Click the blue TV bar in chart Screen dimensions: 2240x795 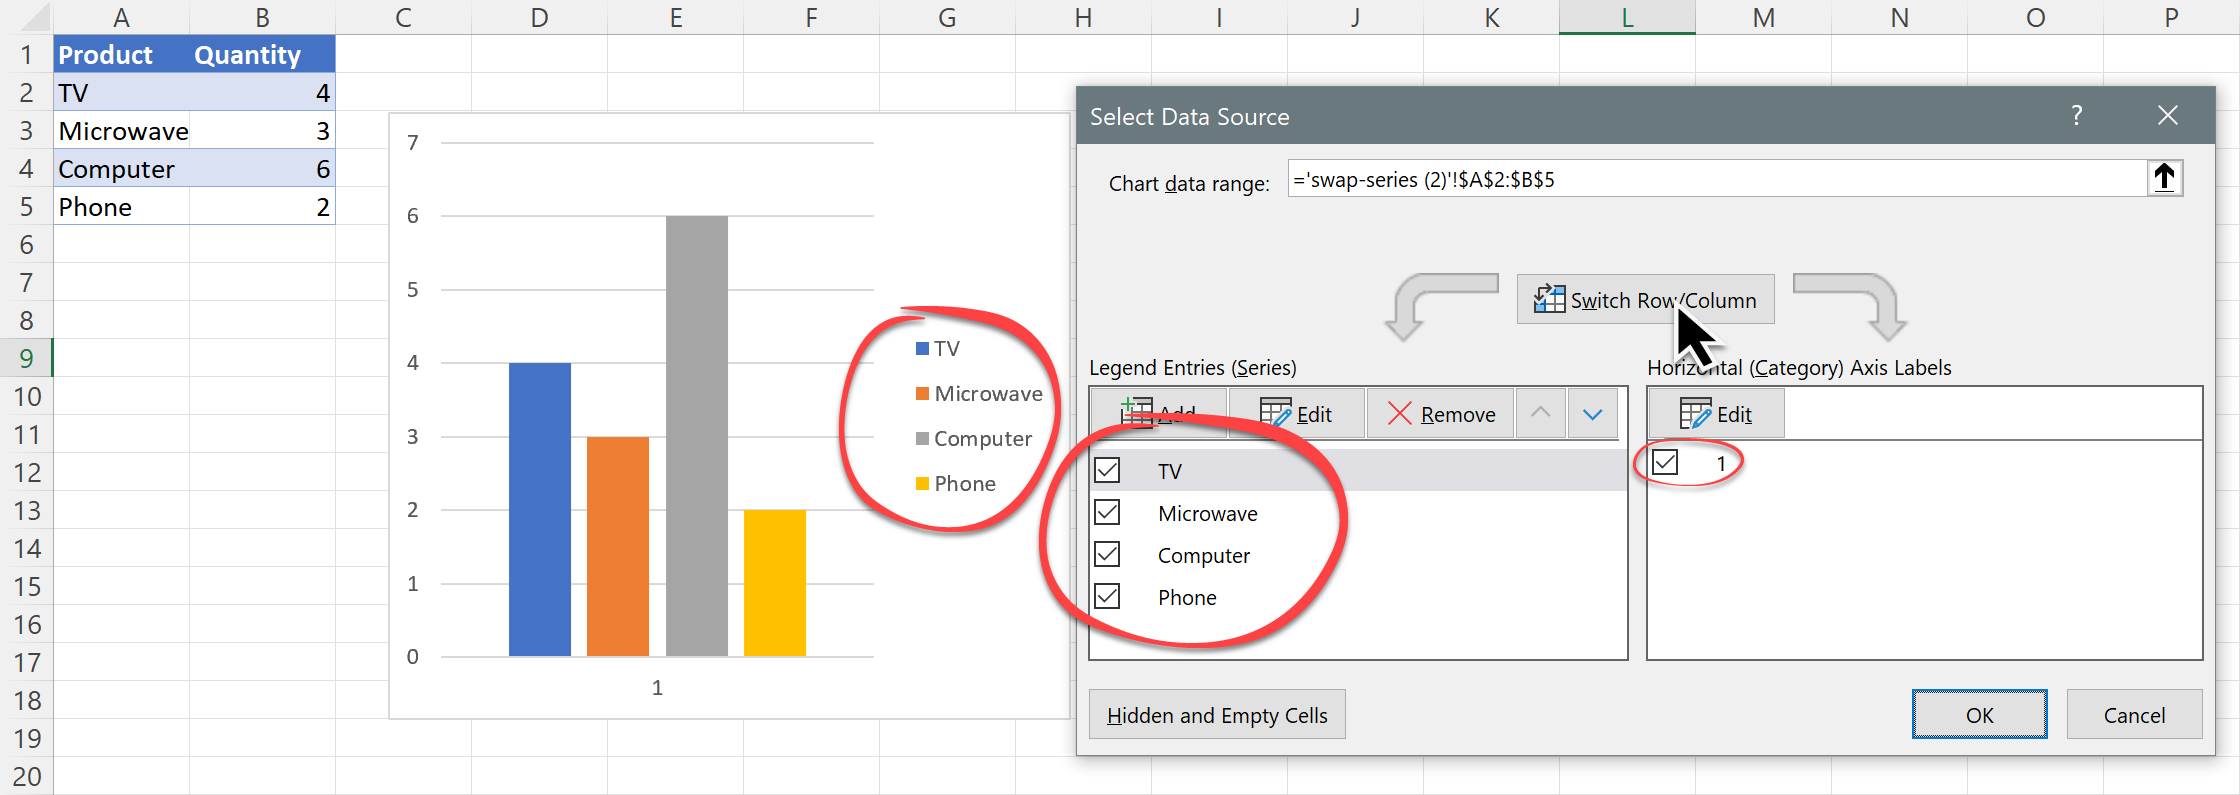click(540, 509)
